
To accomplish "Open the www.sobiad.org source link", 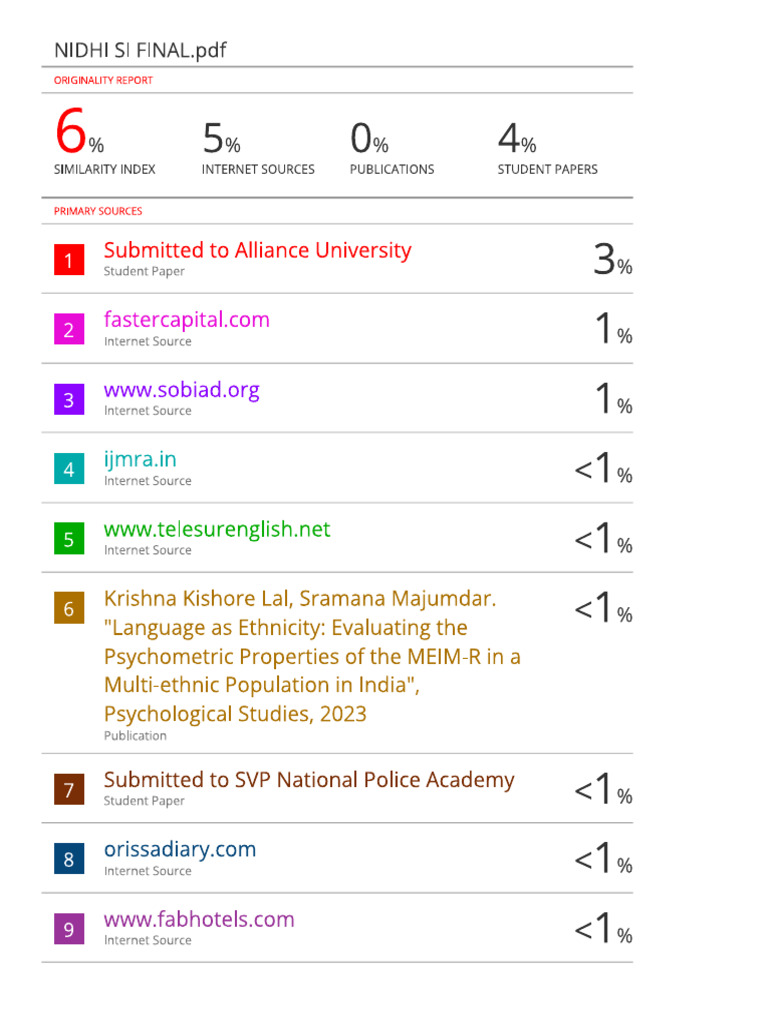I will coord(181,390).
